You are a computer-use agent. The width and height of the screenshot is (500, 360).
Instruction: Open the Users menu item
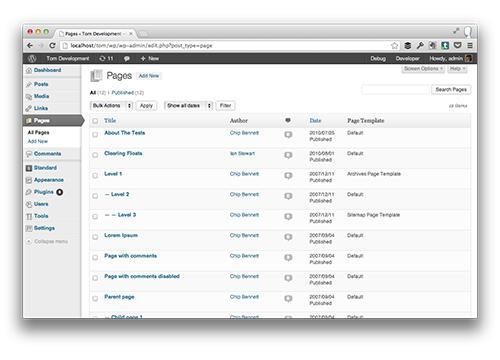(x=41, y=204)
